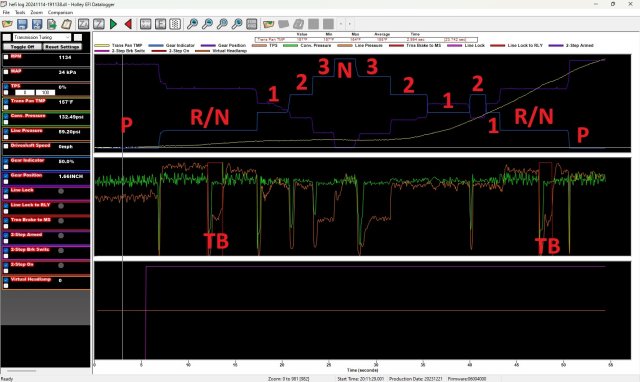The image size is (640, 382).
Task: Click the TPS maximum value field
Action: (45, 93)
